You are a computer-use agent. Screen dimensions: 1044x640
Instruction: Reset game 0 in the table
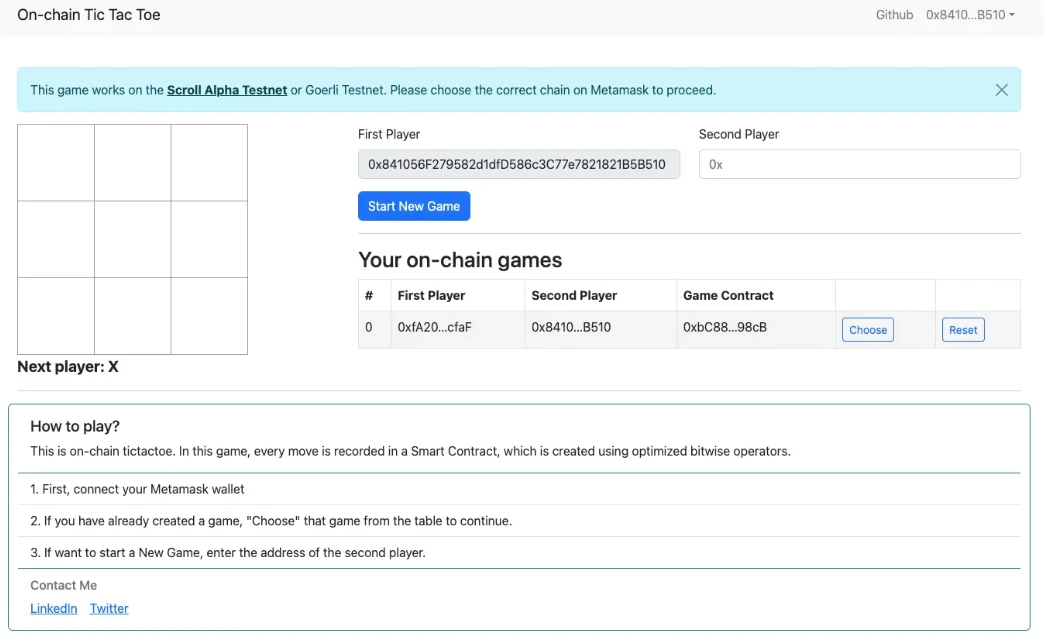click(x=962, y=330)
